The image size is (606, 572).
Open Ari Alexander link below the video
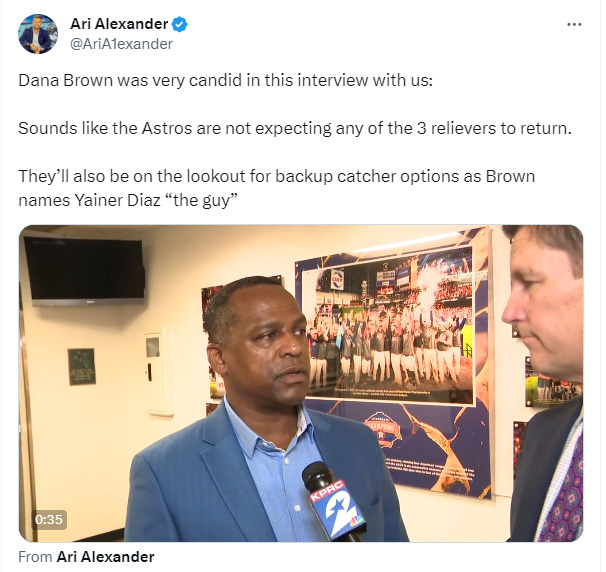[x=106, y=557]
